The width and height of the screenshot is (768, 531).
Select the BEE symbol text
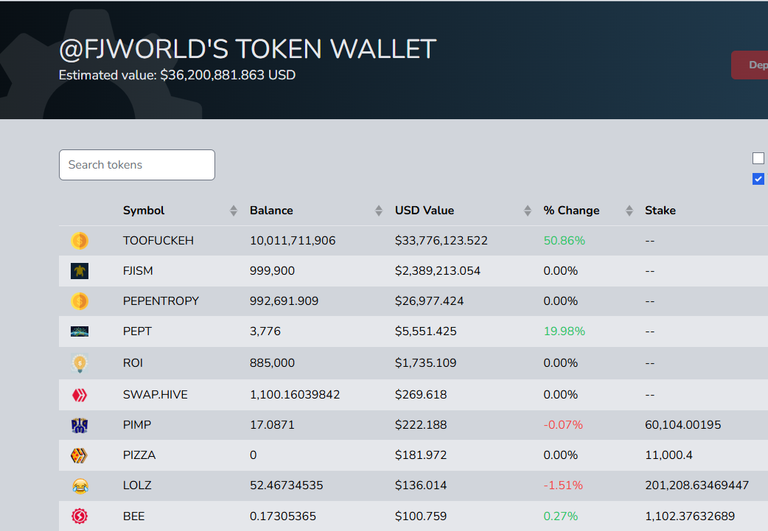coord(134,516)
